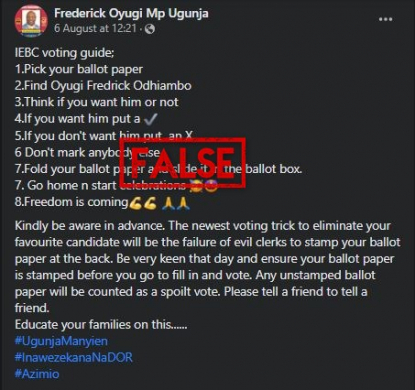Viewport: 415px width, 390px height.
Task: Follow the #InawezekanaNaDOR hashtag
Action: tap(74, 357)
